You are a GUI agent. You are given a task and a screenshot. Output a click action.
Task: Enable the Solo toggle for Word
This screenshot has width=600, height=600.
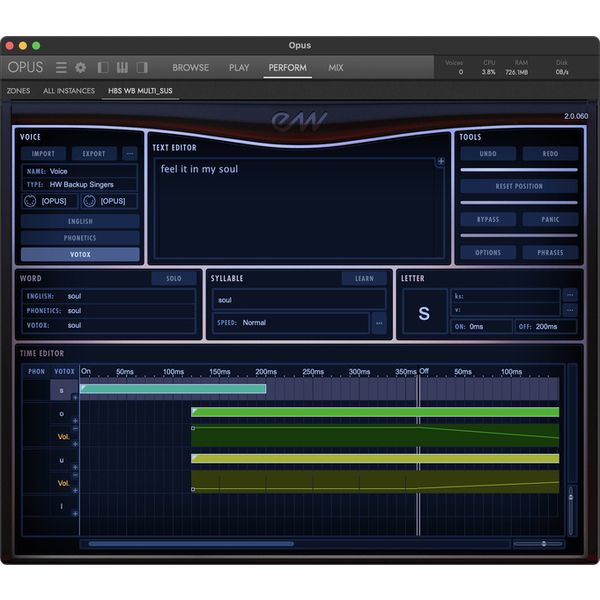coord(174,279)
